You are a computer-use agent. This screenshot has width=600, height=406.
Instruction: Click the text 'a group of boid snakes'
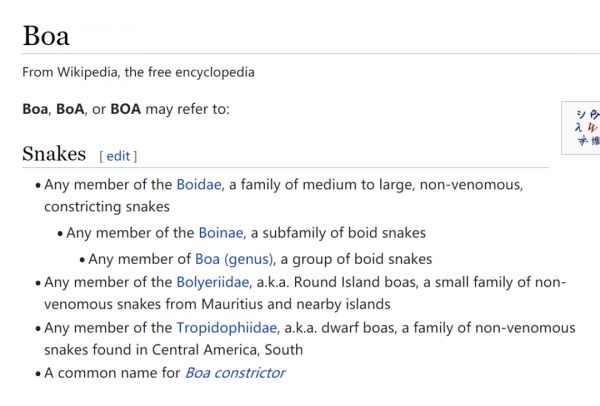coord(355,259)
